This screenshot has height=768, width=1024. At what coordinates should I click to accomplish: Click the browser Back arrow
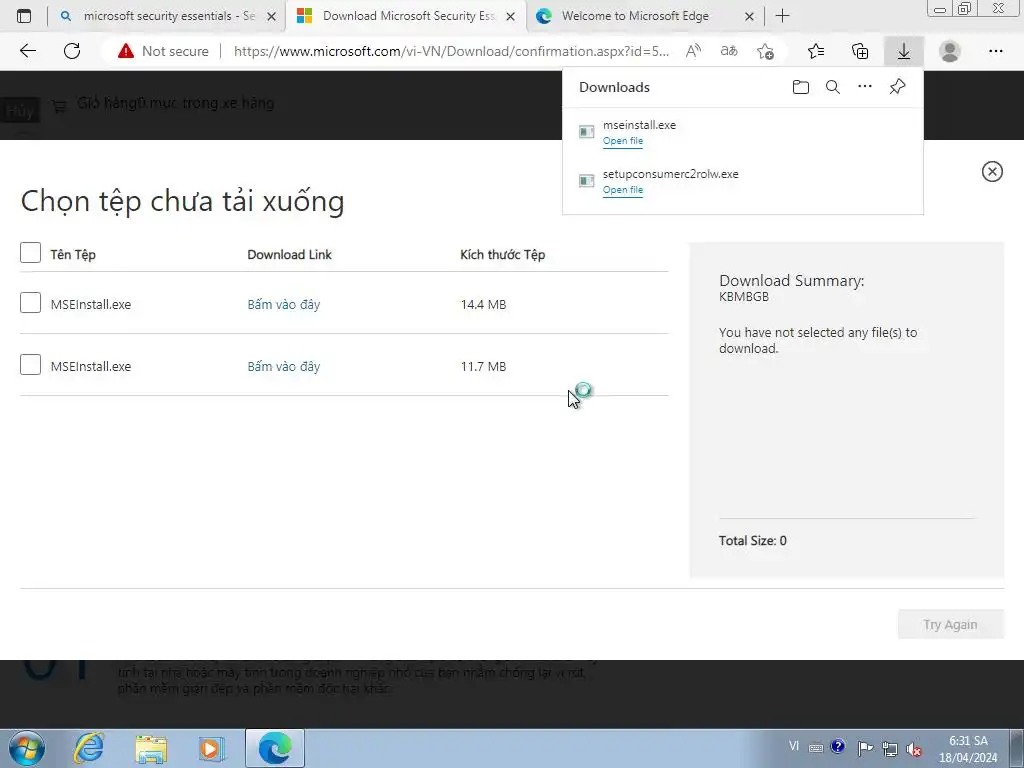(27, 51)
